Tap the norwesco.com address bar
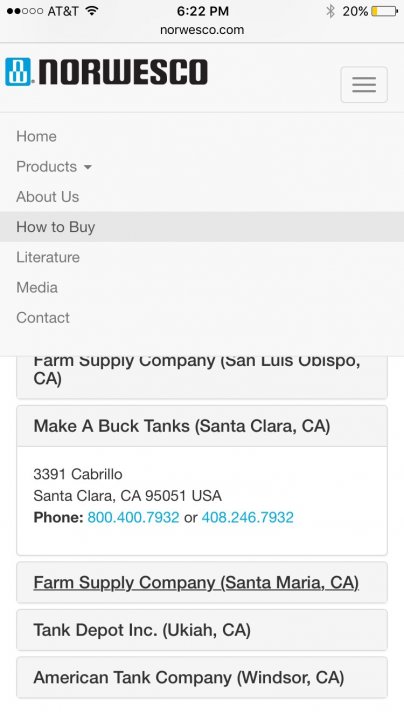Screen dimensions: 404x720 (x=202, y=30)
